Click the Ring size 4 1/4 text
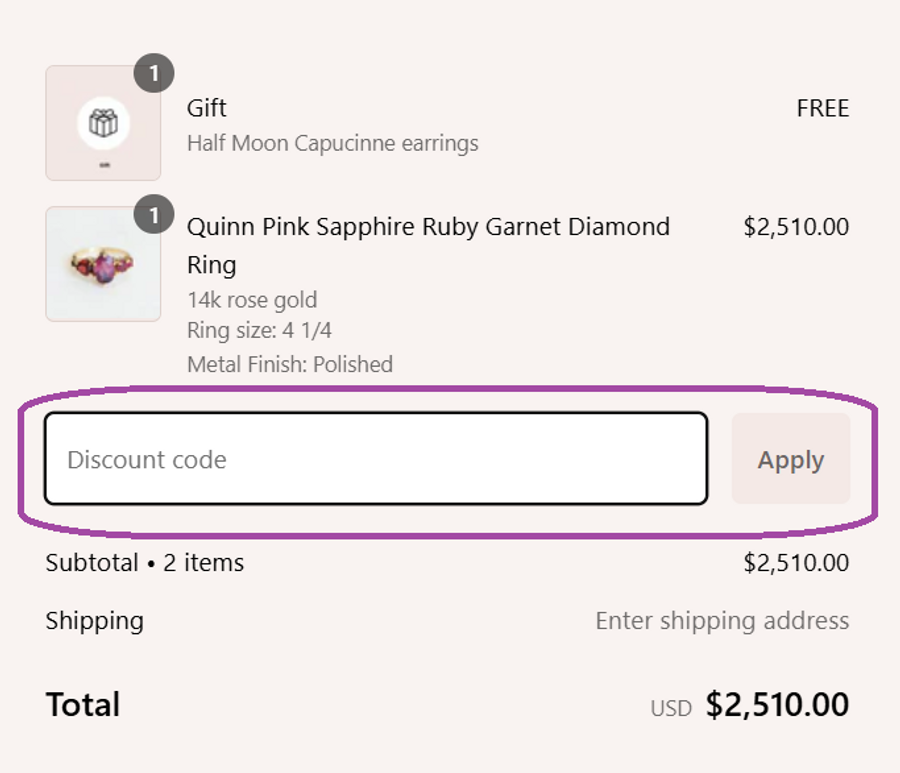This screenshot has width=900, height=773. click(259, 331)
